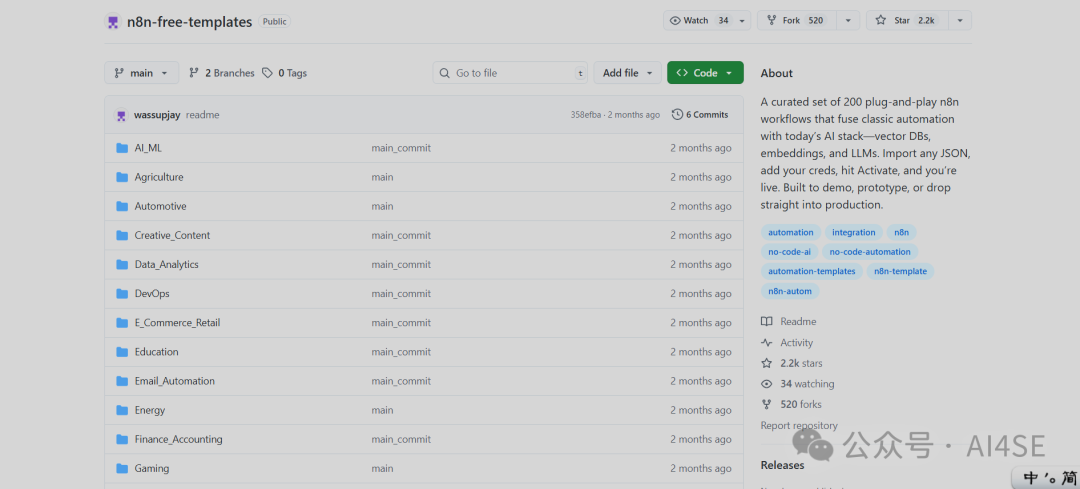Viewport: 1080px width, 489px height.
Task: Click the watching eye icon in About
Action: click(767, 384)
